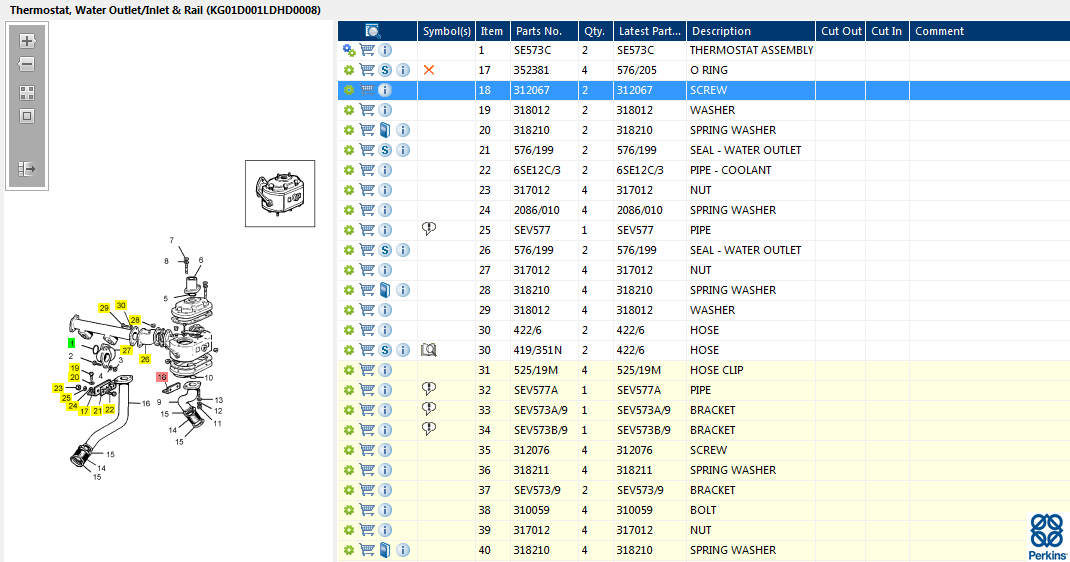1070x562 pixels.
Task: Click the S icon for item 21 SEAL
Action: point(385,150)
